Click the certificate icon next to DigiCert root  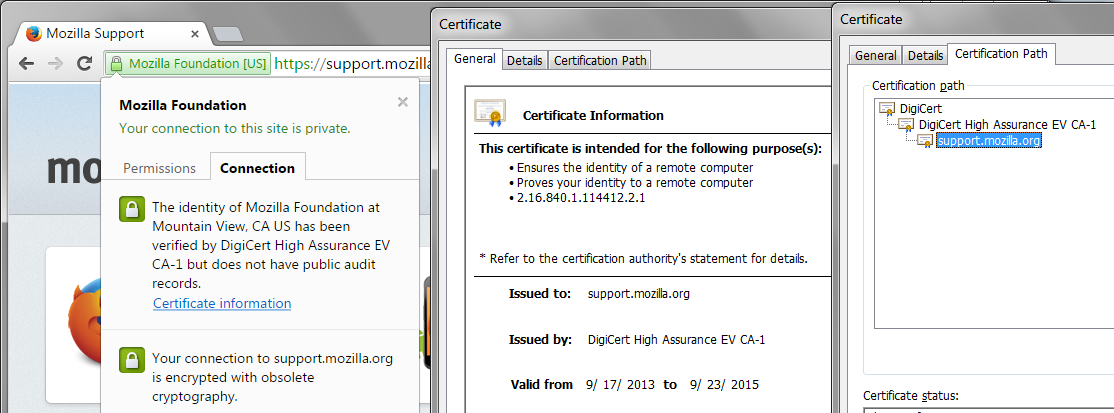(887, 109)
